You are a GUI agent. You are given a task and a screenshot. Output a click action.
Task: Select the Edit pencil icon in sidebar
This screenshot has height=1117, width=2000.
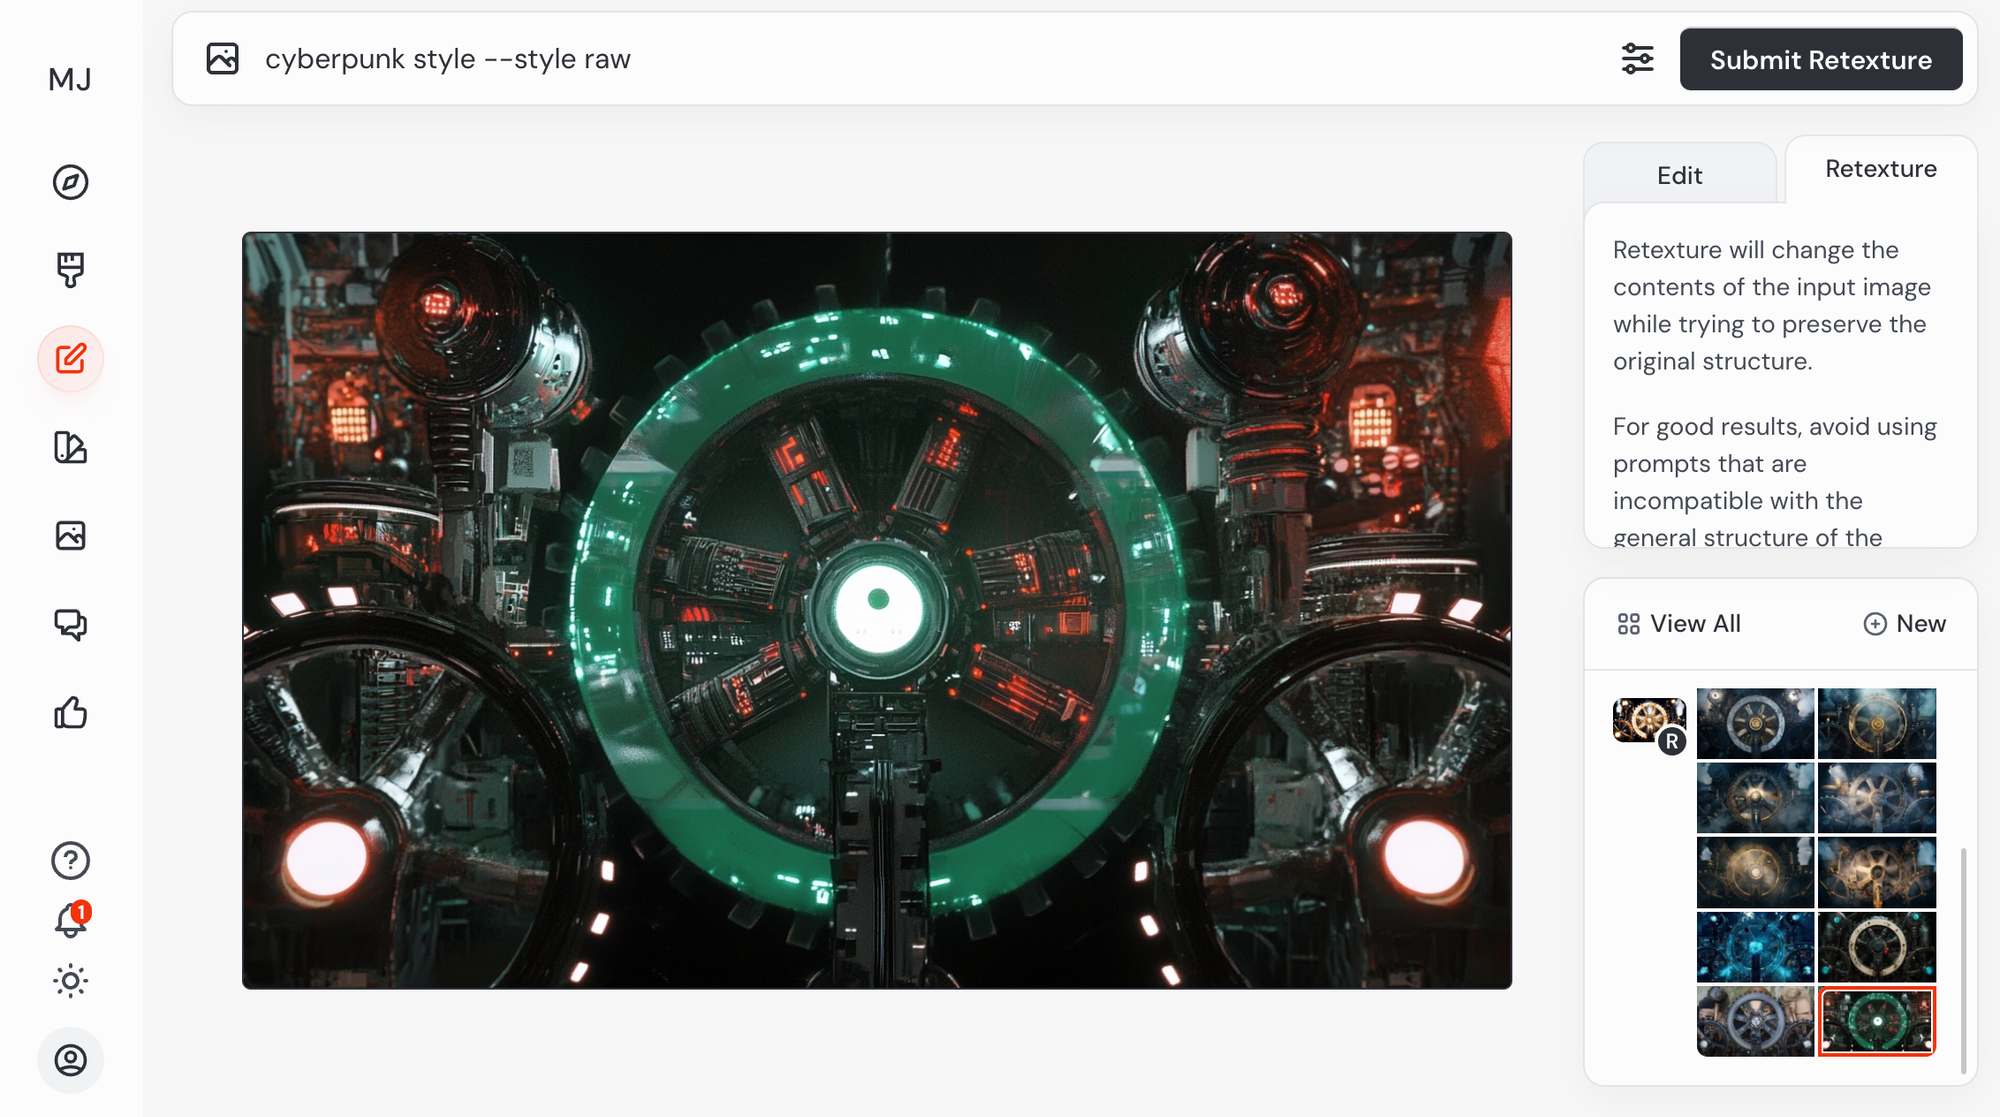pos(70,358)
